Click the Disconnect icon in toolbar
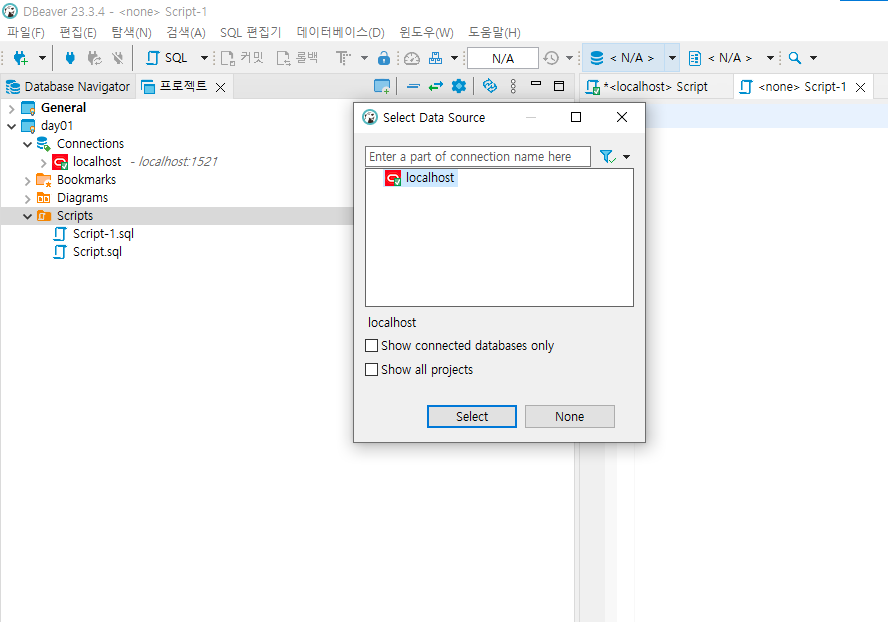 (118, 58)
